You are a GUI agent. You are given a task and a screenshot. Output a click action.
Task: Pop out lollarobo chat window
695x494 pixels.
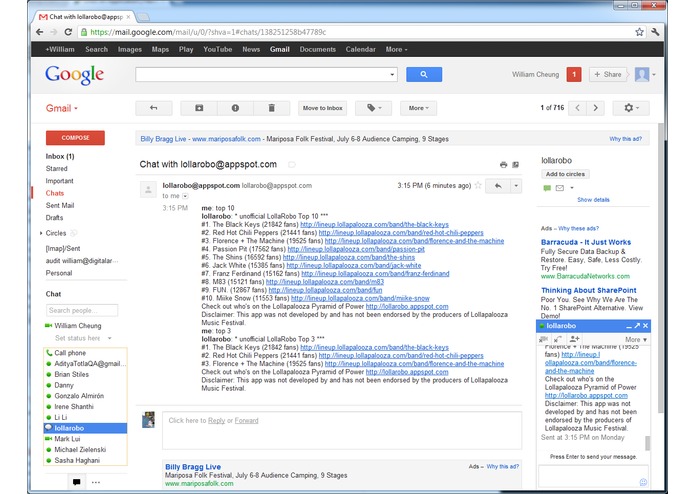point(637,326)
